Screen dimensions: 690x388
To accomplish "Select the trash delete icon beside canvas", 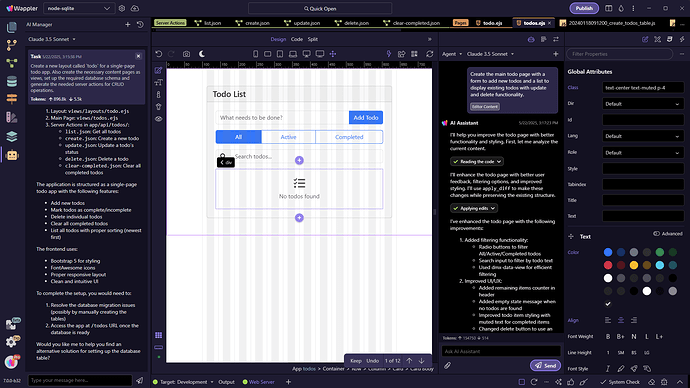I will [x=158, y=106].
